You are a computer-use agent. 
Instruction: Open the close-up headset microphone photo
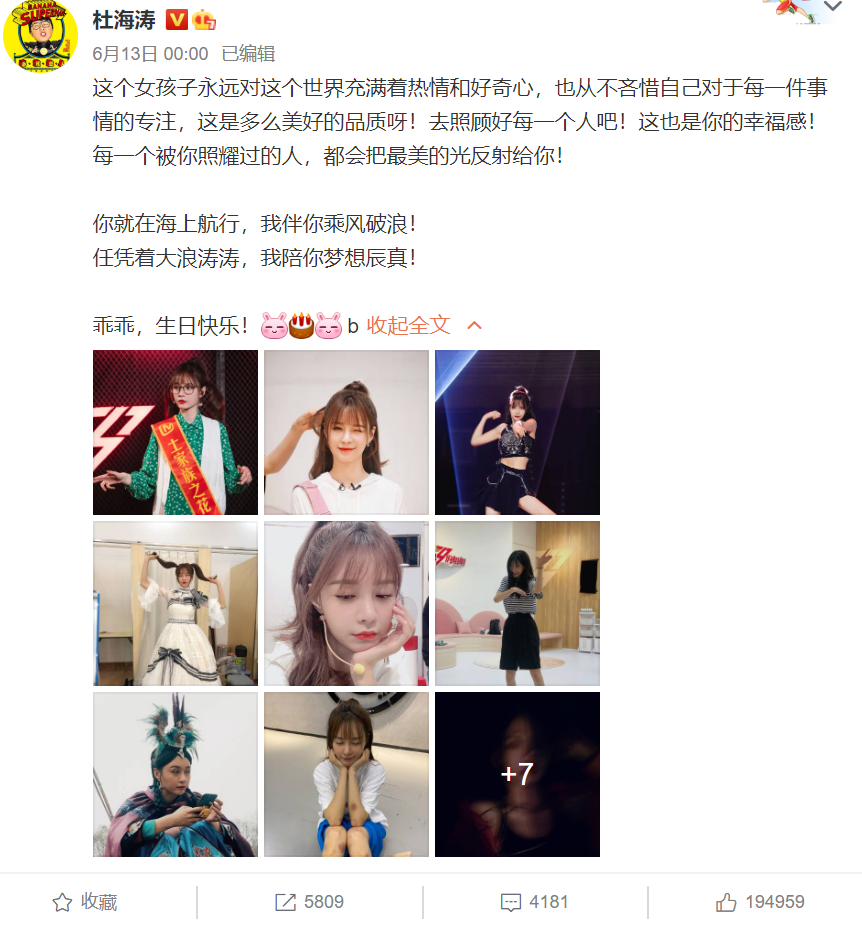pos(346,603)
